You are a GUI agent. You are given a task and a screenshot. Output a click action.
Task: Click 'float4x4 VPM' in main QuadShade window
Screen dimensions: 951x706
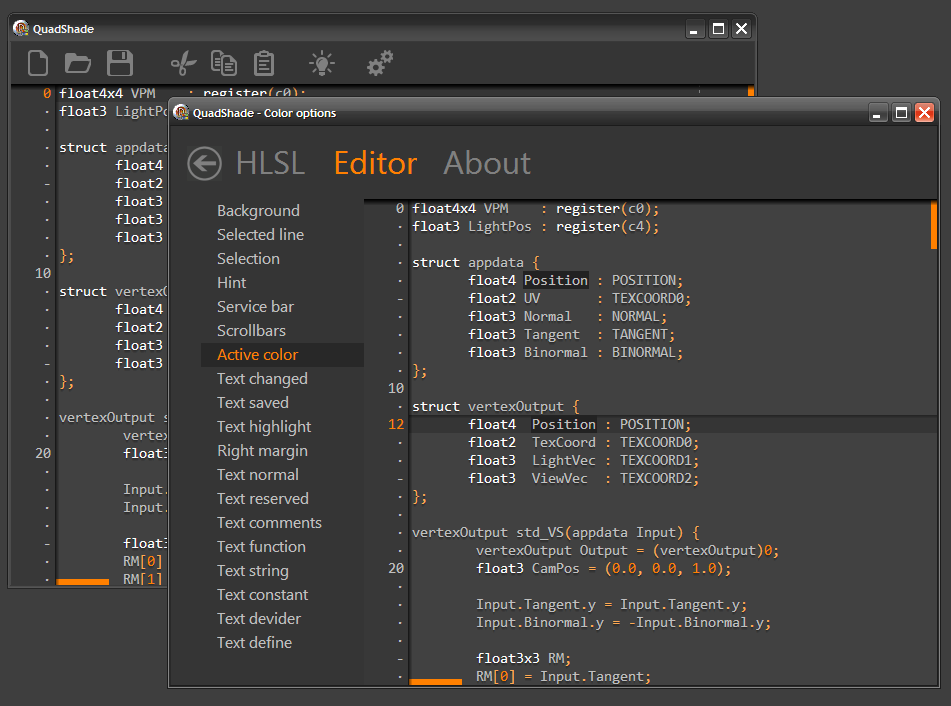(x=107, y=93)
